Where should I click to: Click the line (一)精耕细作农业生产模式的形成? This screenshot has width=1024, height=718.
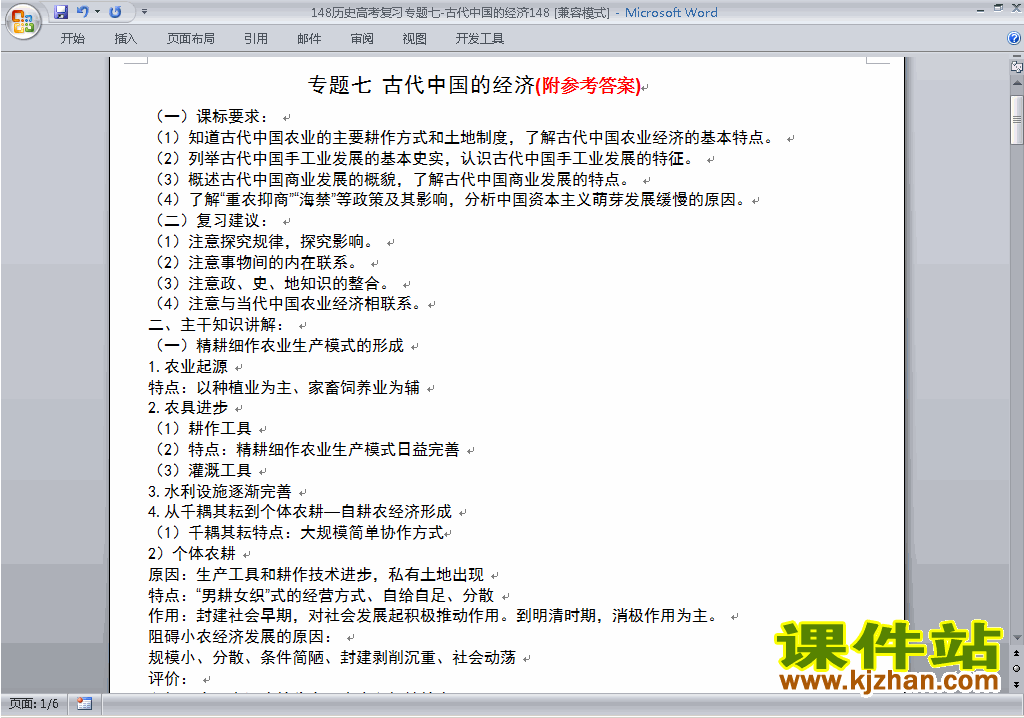(x=280, y=345)
